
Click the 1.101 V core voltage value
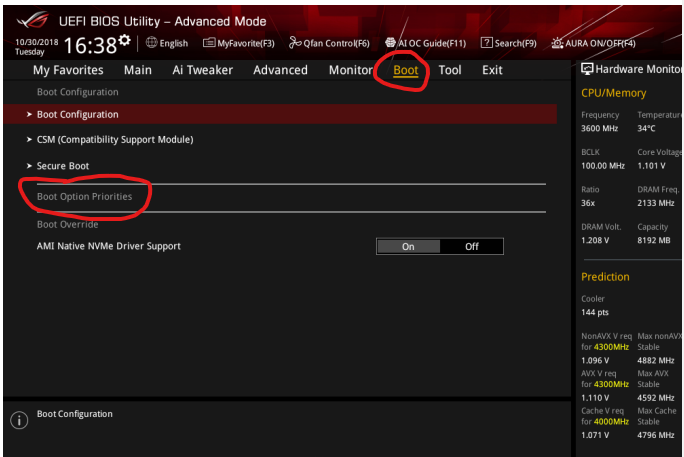point(651,166)
